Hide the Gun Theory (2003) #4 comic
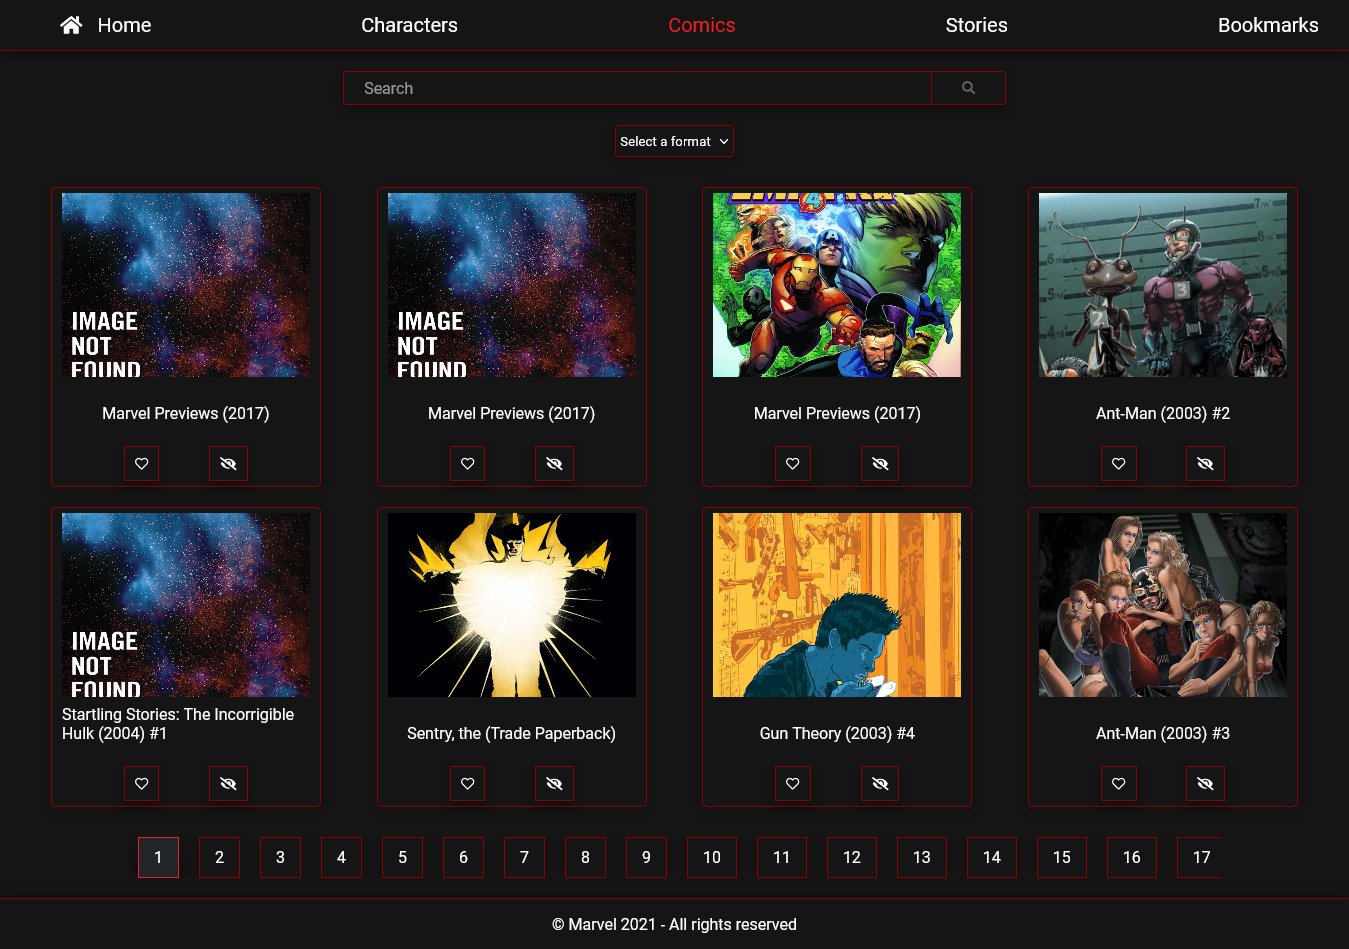 point(880,783)
